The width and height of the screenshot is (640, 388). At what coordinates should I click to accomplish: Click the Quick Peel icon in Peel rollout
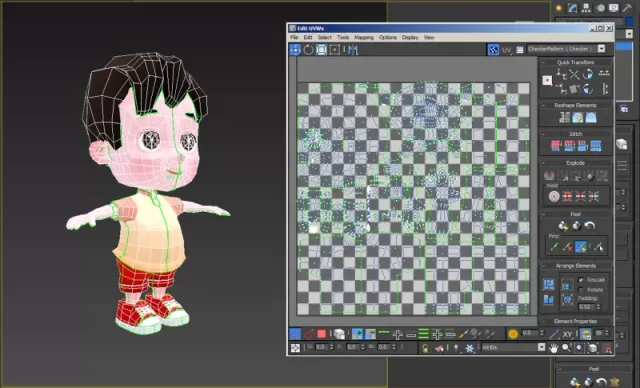563,226
